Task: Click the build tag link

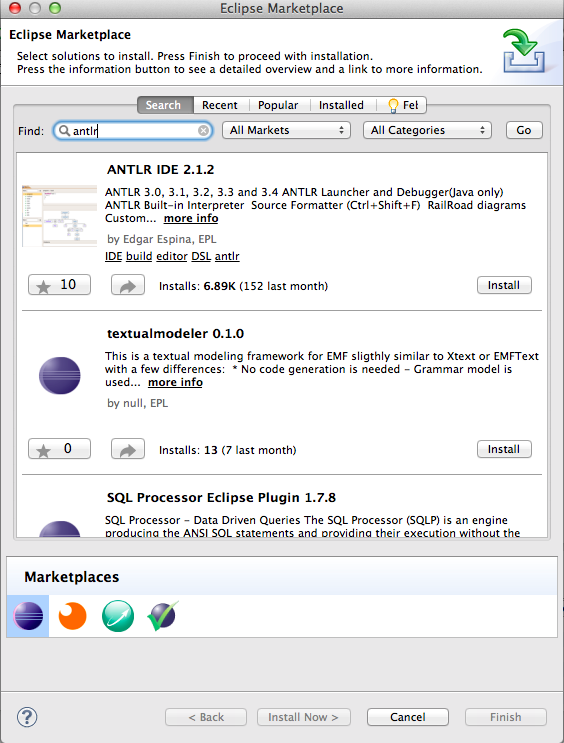Action: tap(139, 256)
